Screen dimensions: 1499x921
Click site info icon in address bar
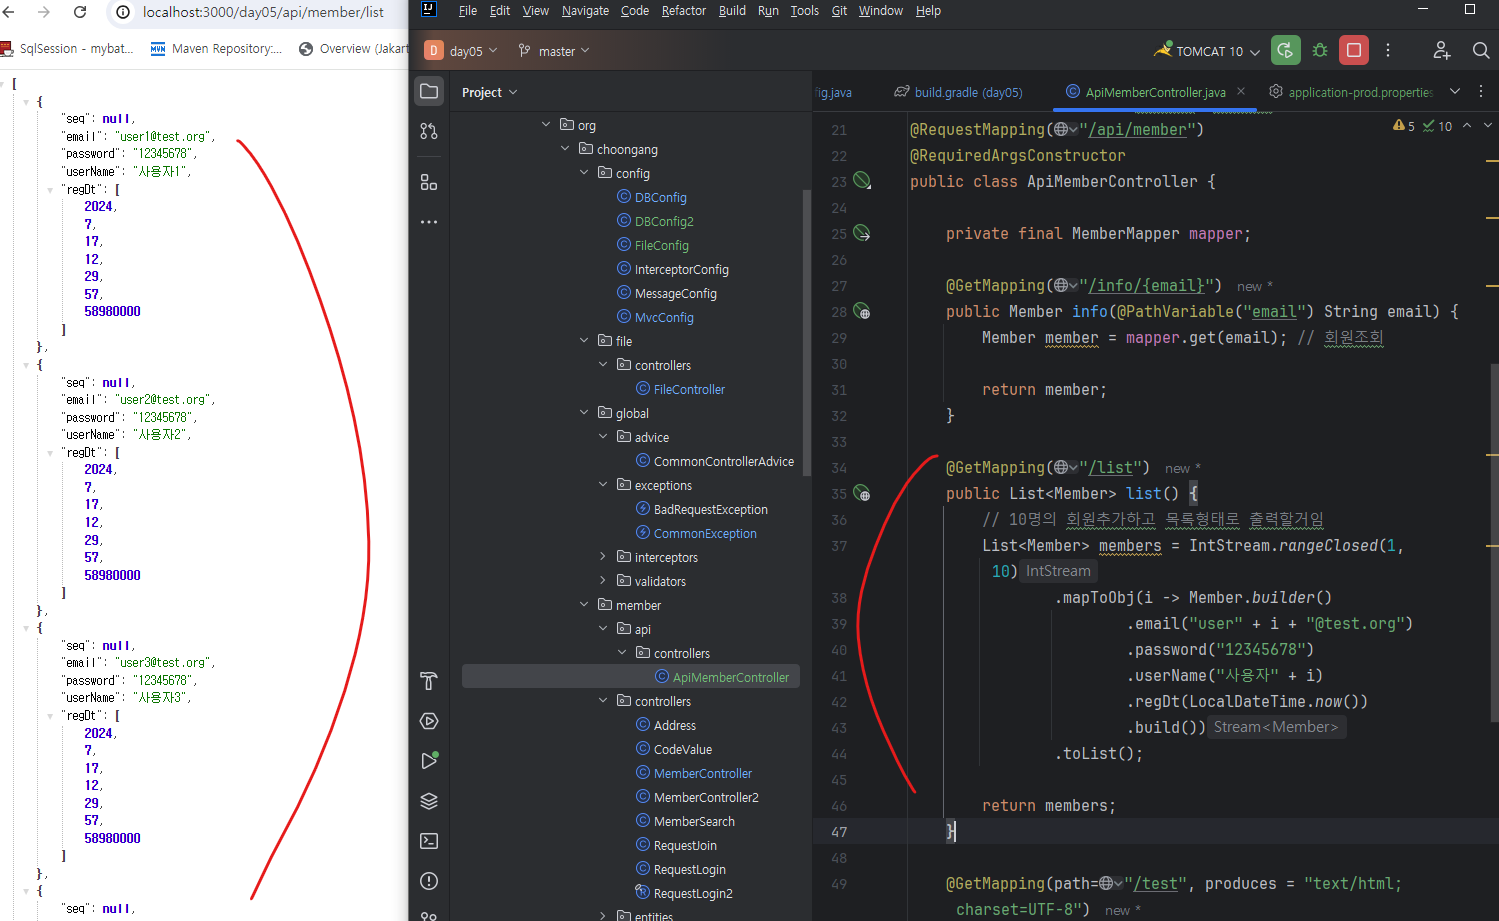[x=123, y=12]
